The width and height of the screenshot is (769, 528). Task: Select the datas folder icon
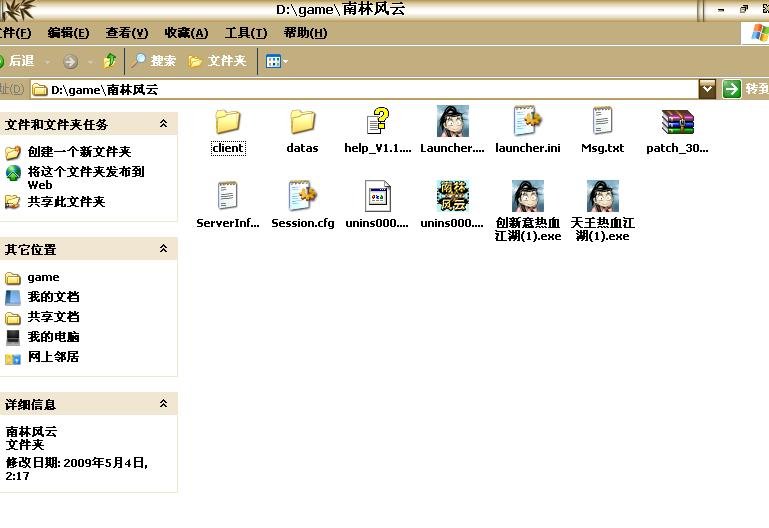pos(302,122)
